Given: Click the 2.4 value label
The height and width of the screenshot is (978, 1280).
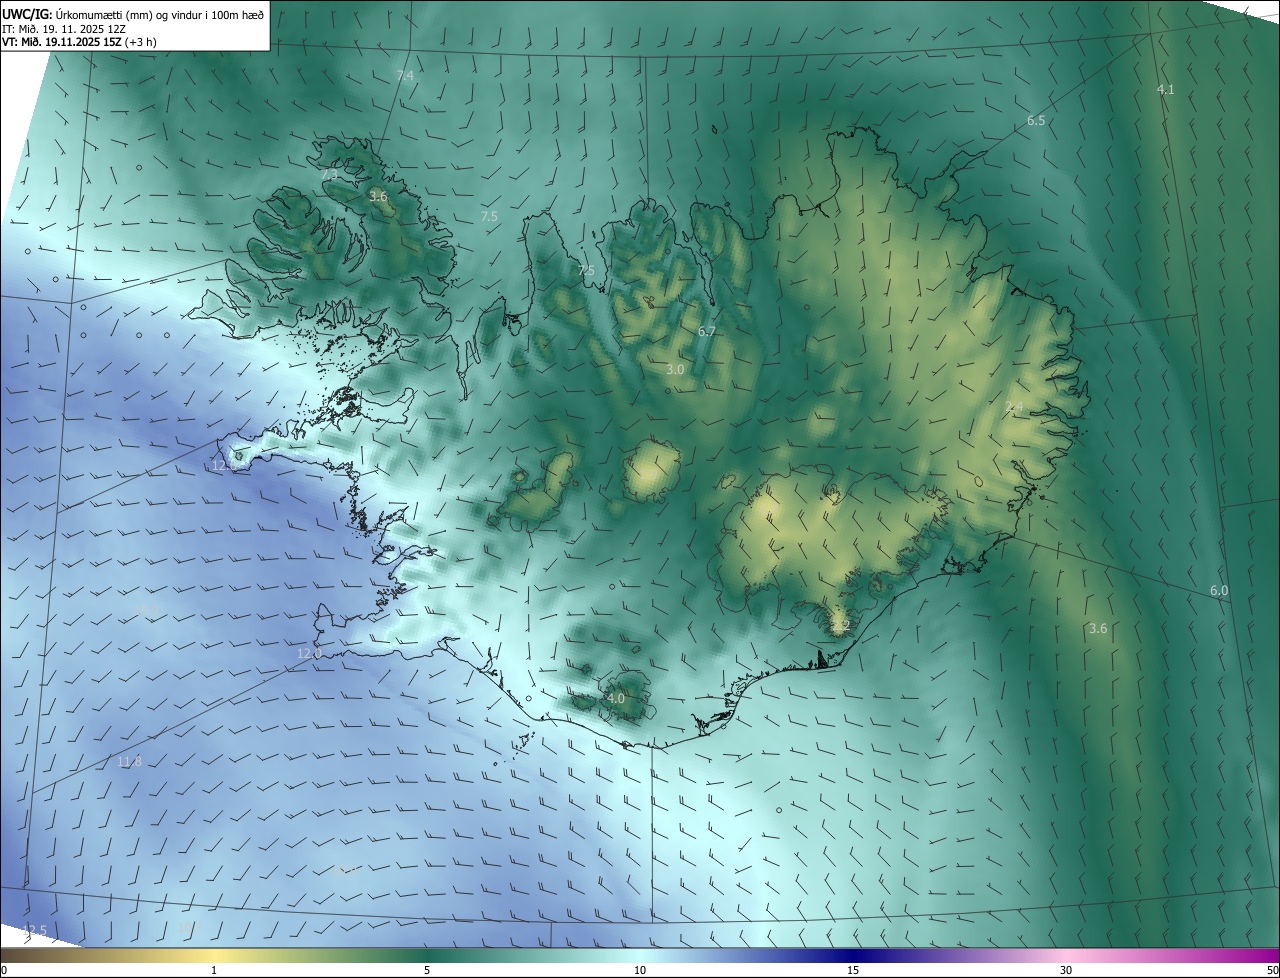Looking at the screenshot, I should (1014, 407).
